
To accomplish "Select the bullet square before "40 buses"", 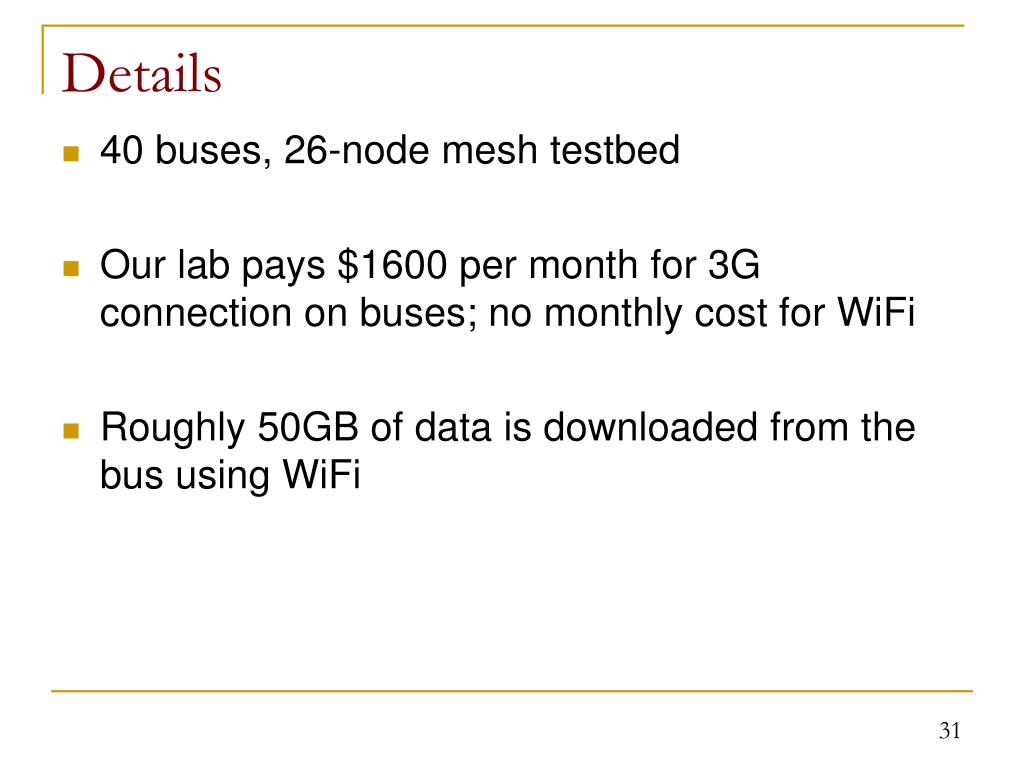I will pyautogui.click(x=71, y=154).
